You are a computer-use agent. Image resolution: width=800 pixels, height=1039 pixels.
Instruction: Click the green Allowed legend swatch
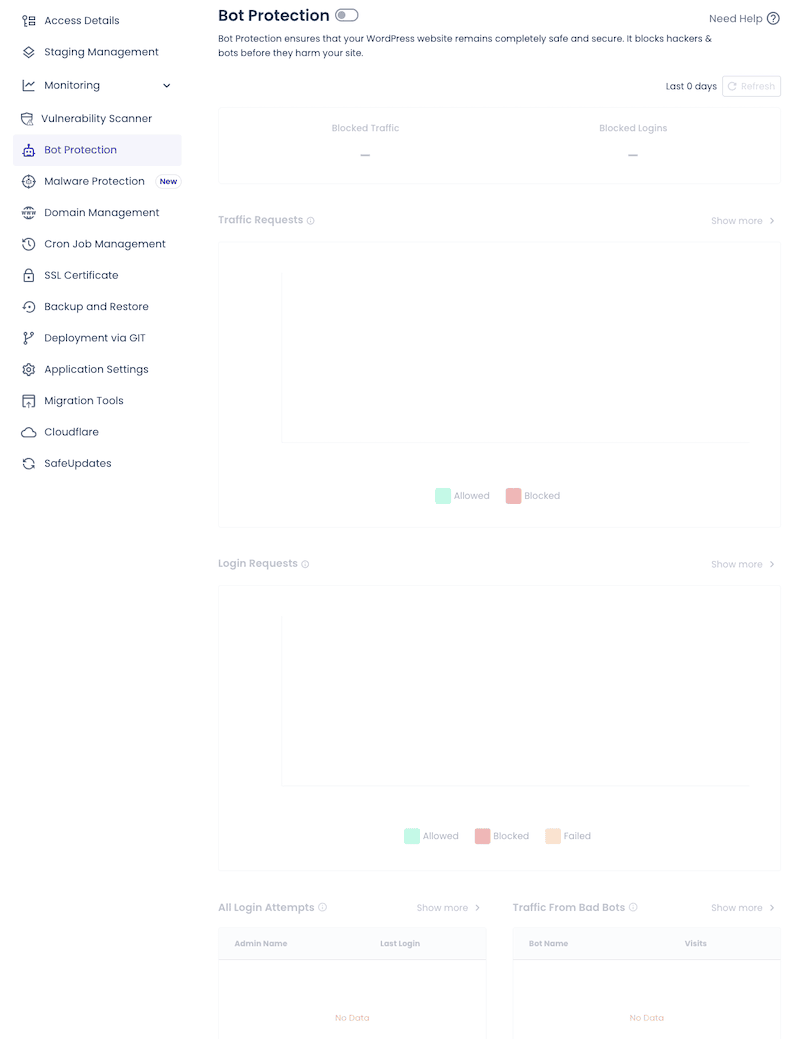tap(443, 495)
